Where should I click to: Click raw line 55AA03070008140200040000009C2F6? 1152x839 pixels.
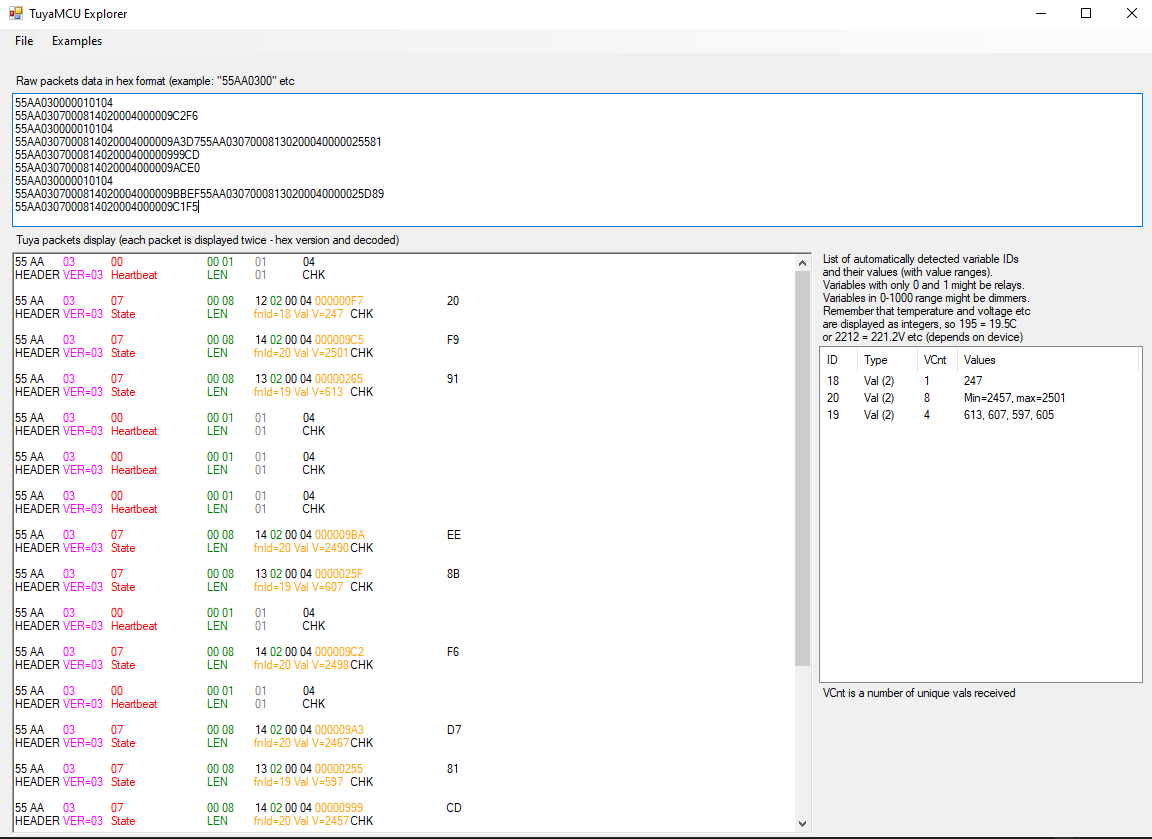(x=107, y=115)
